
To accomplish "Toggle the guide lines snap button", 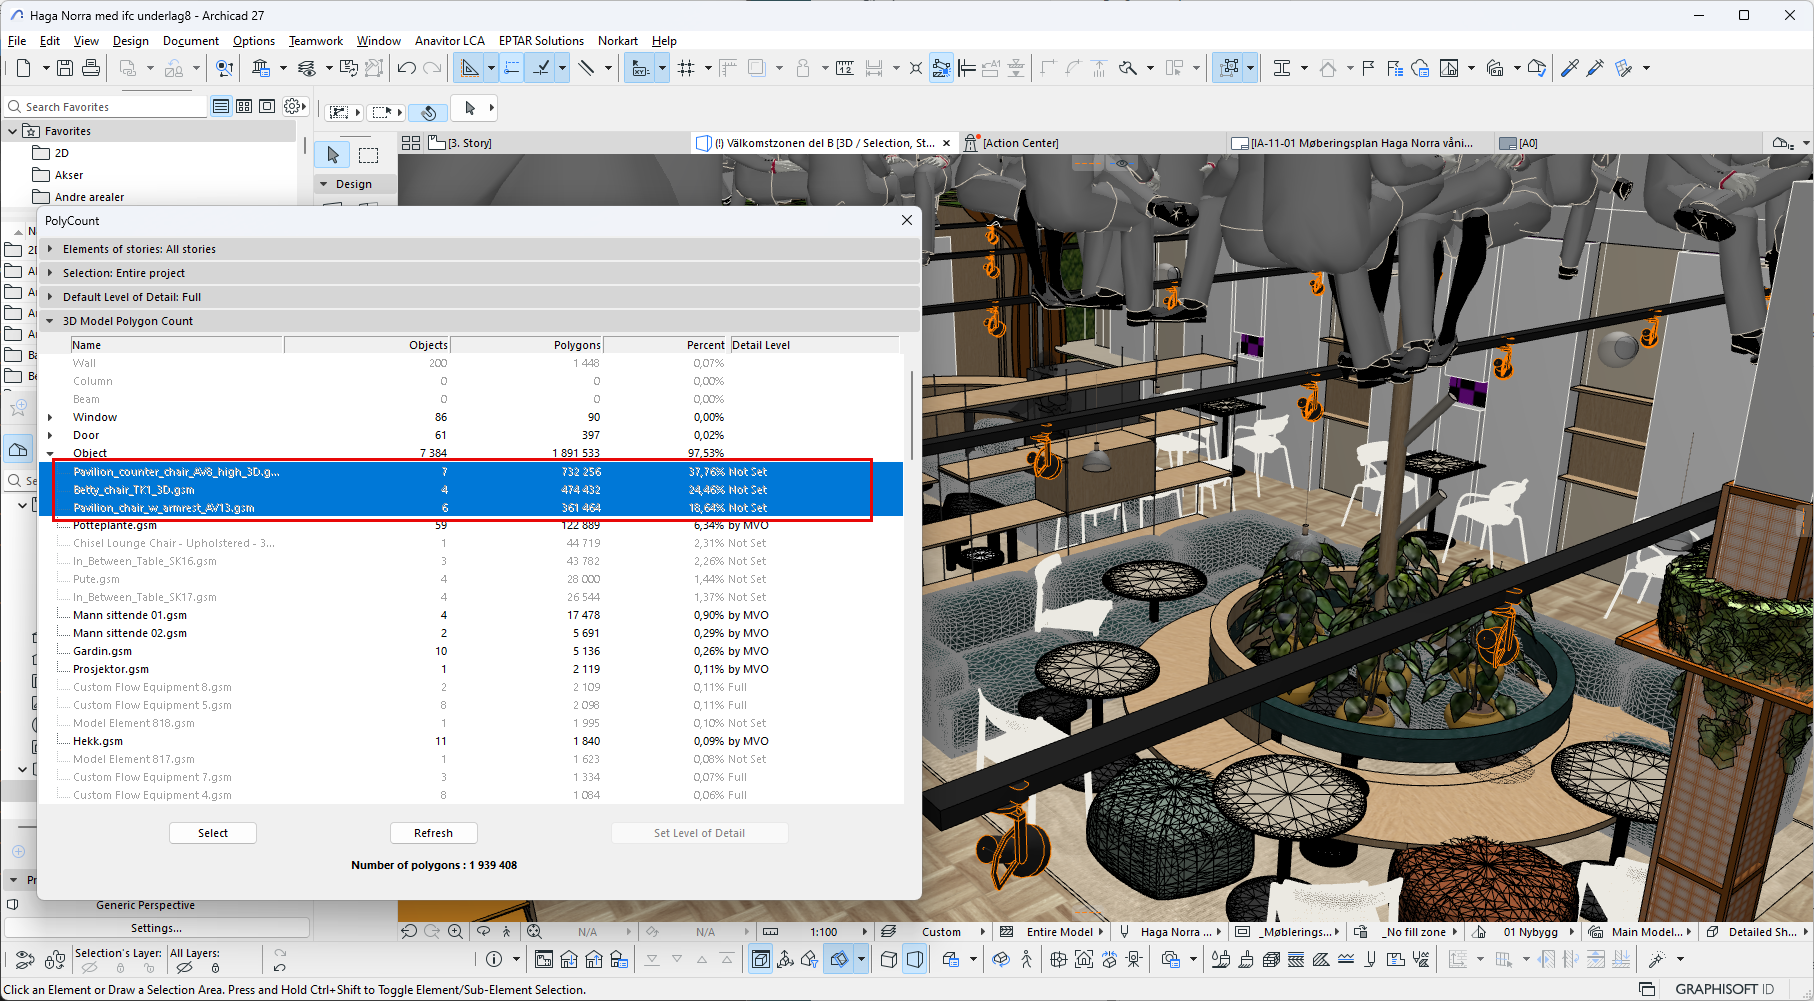I will 511,68.
